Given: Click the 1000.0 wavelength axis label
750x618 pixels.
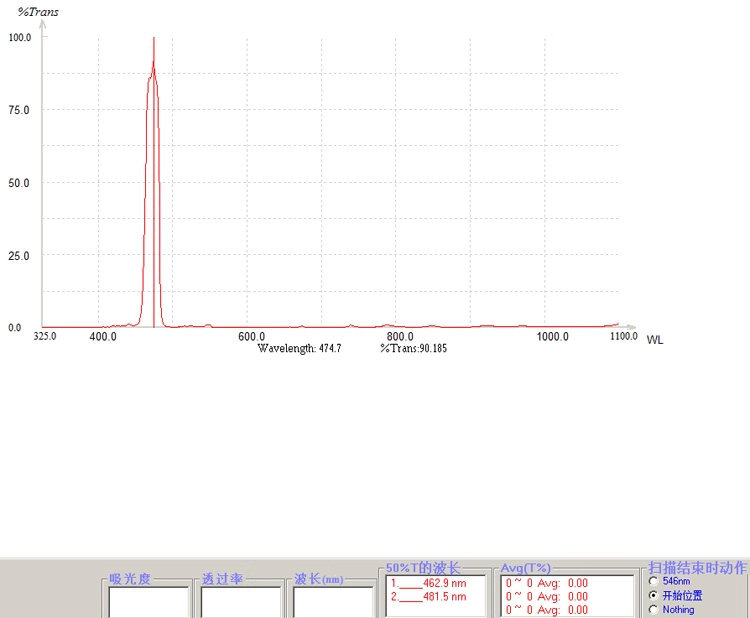Looking at the screenshot, I should pos(552,336).
